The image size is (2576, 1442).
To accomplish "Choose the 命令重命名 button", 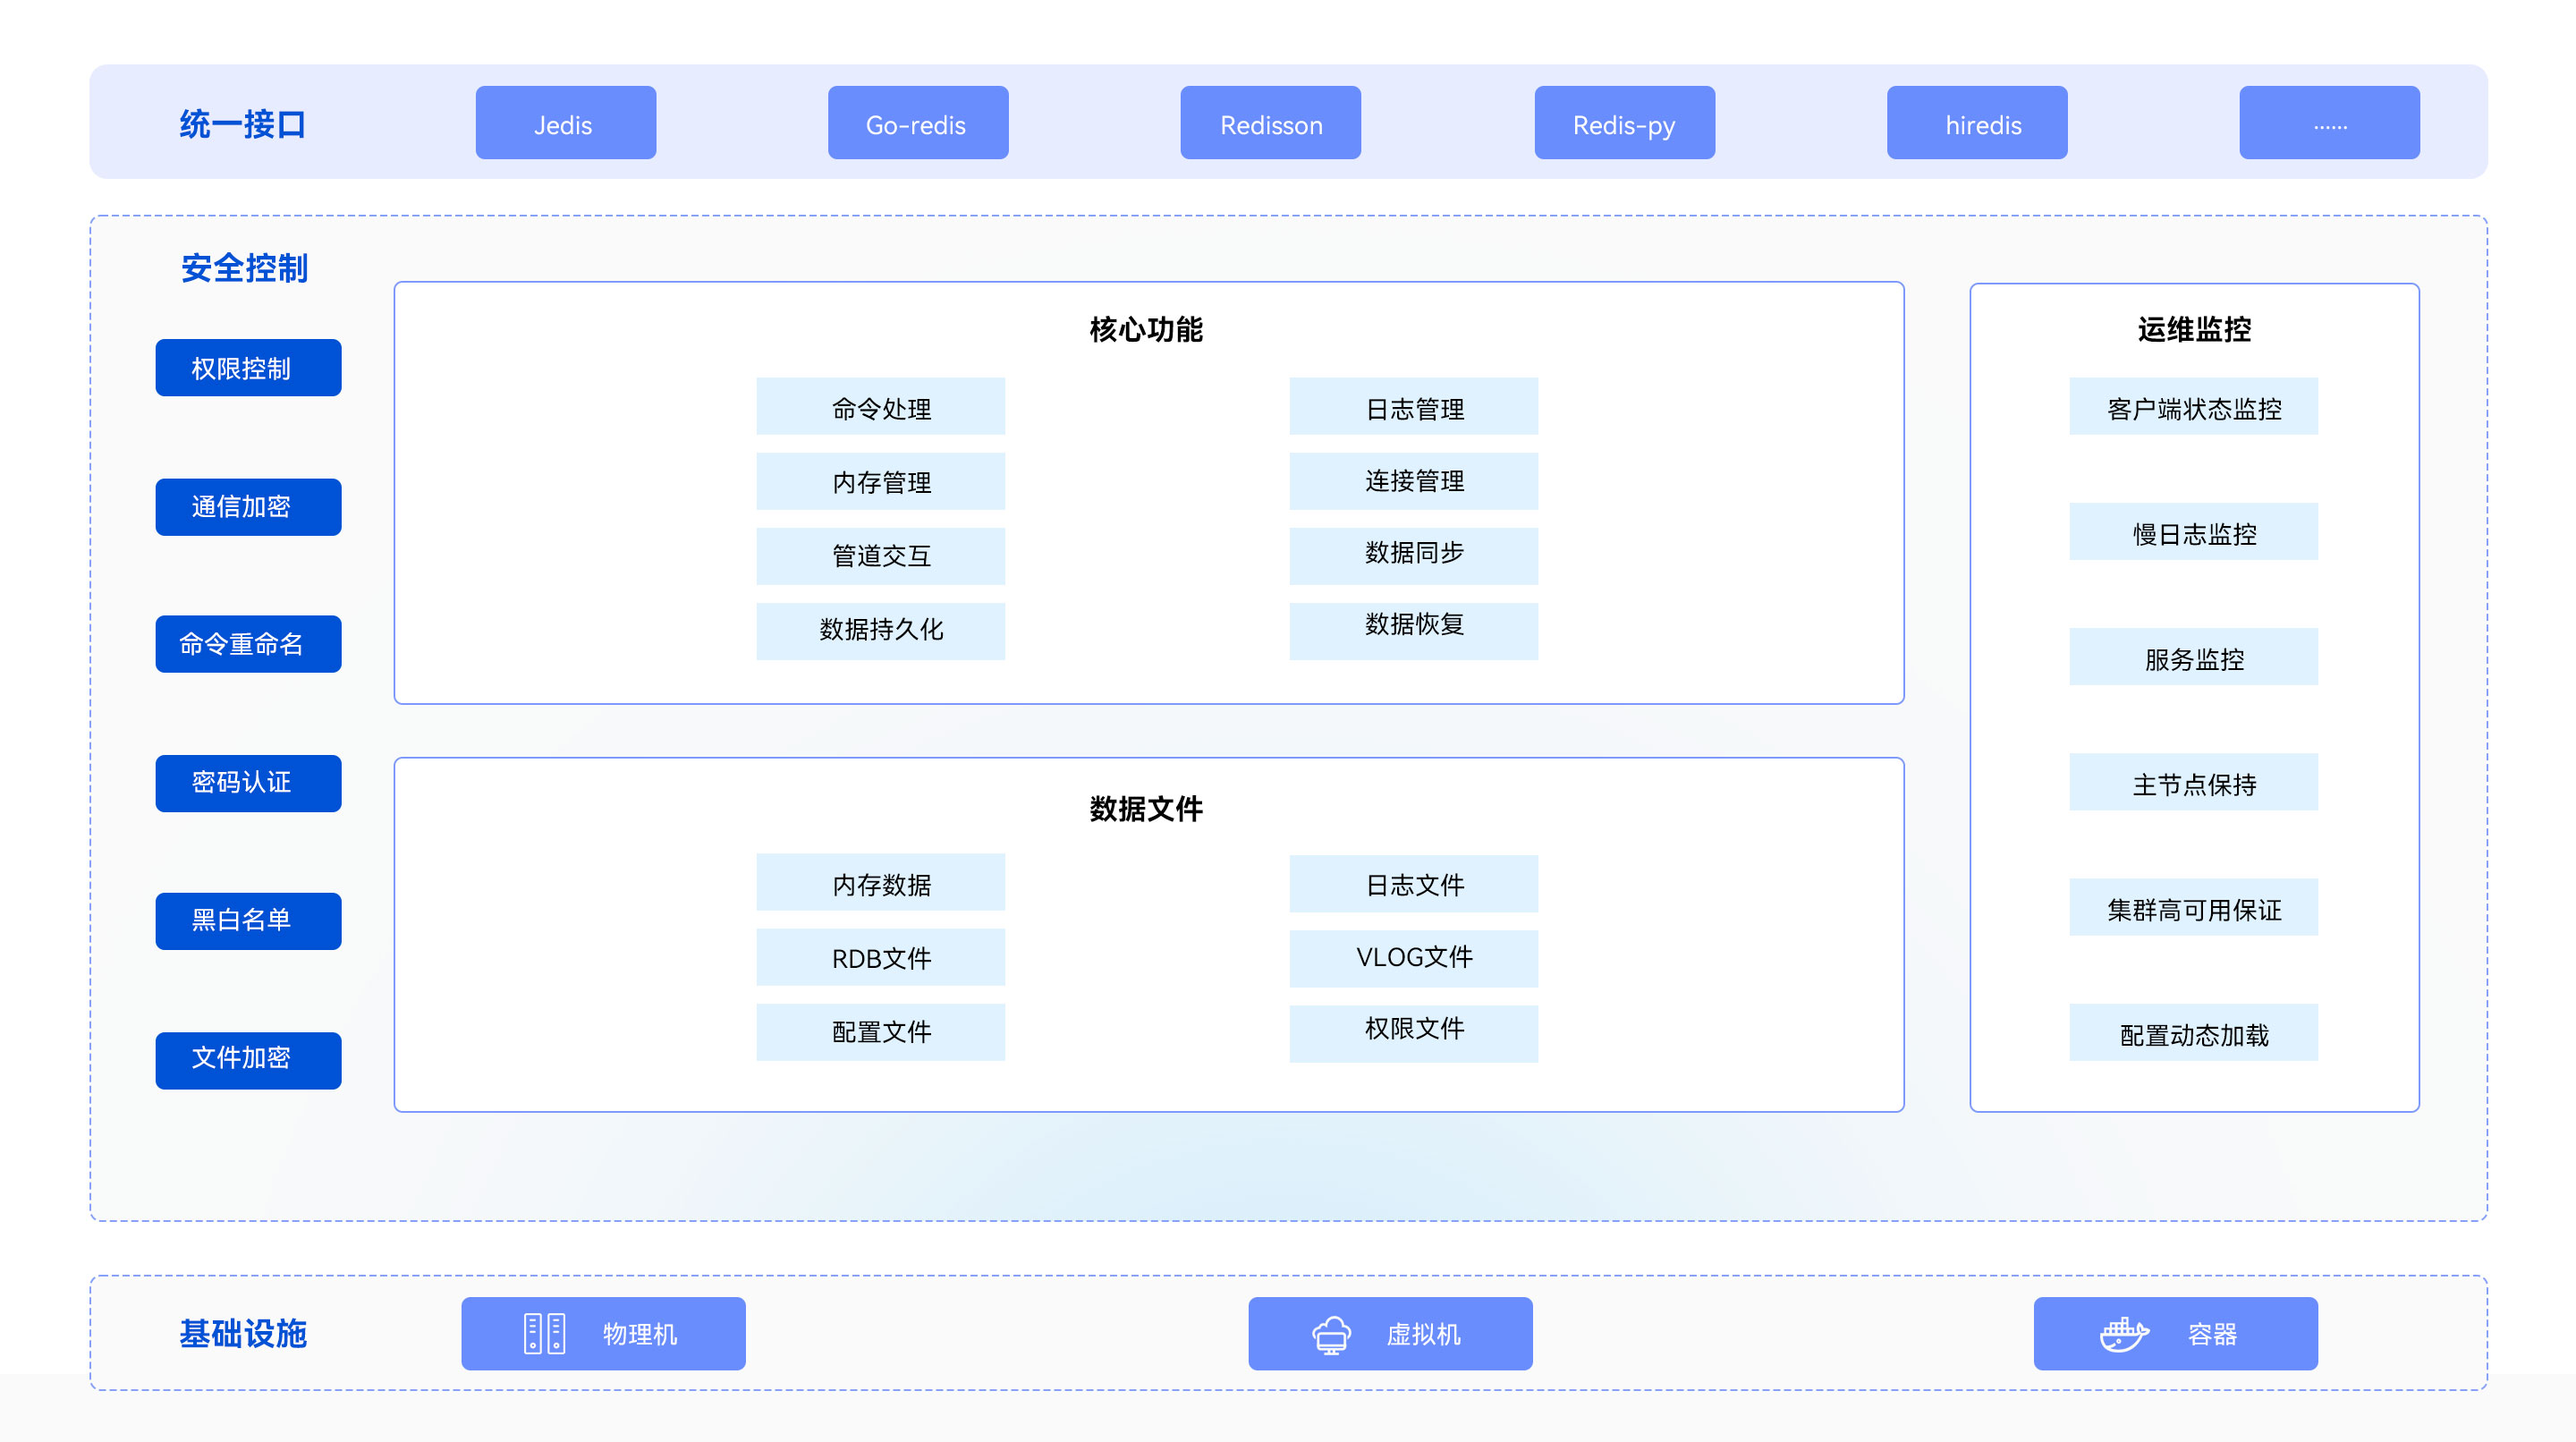I will [248, 644].
